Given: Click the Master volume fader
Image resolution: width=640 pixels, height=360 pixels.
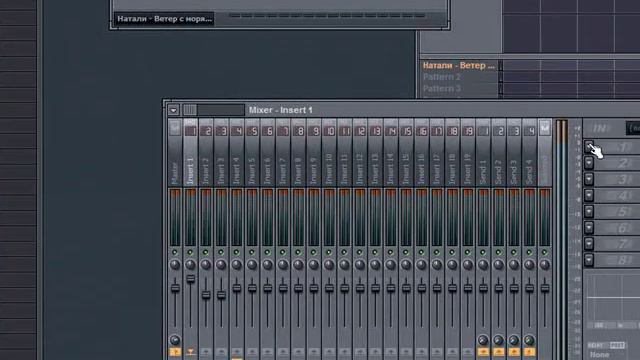Looking at the screenshot, I should pyautogui.click(x=175, y=288).
